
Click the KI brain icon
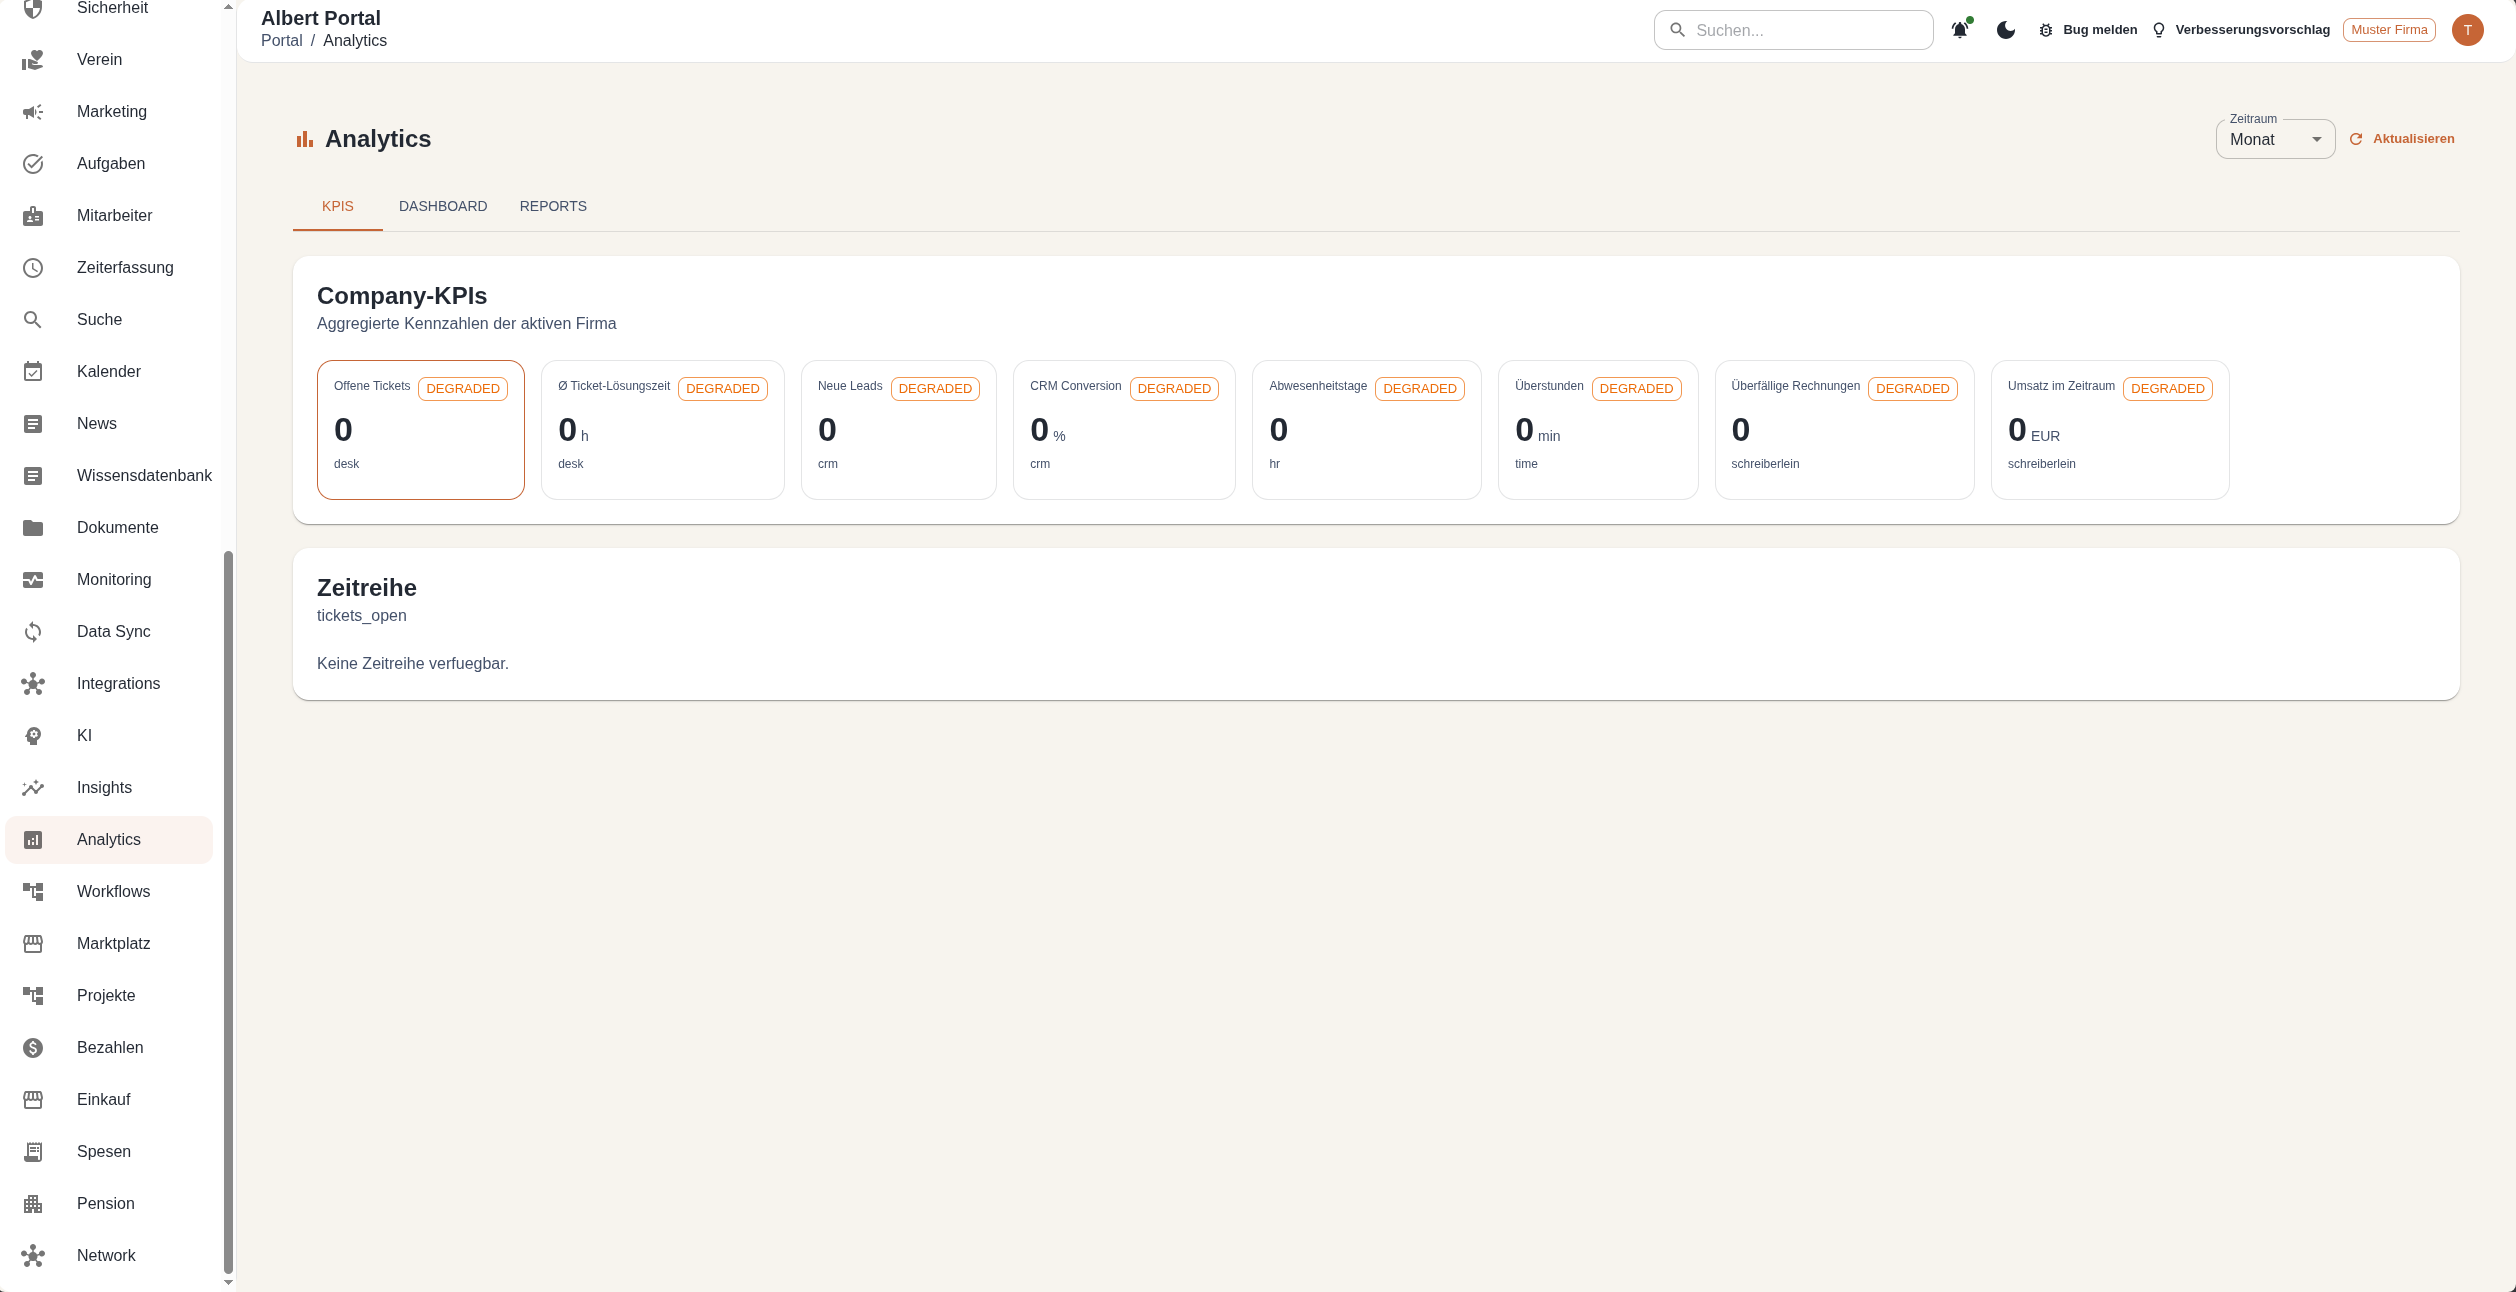33,736
